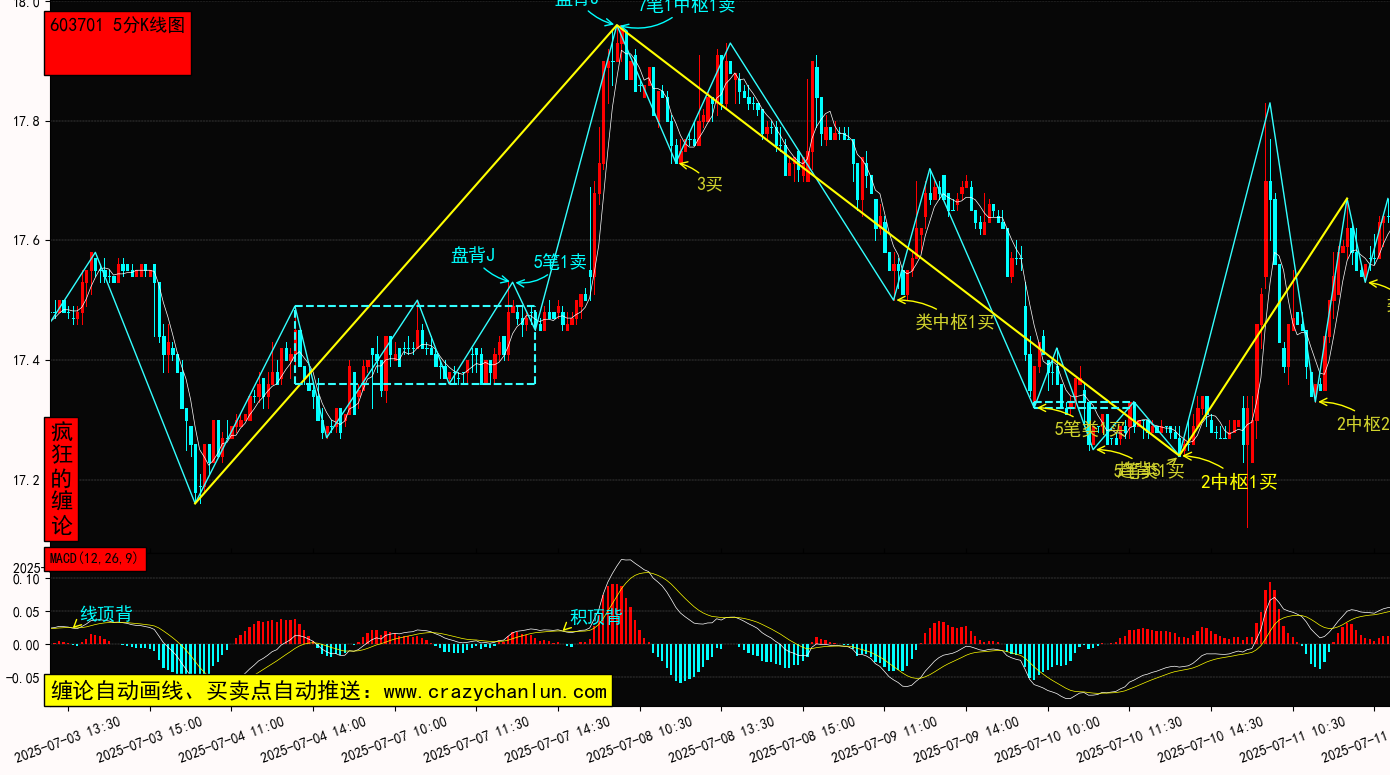The image size is (1390, 775).
Task: Click the 2中枢1买 buy signal label
Action: coord(1239,482)
